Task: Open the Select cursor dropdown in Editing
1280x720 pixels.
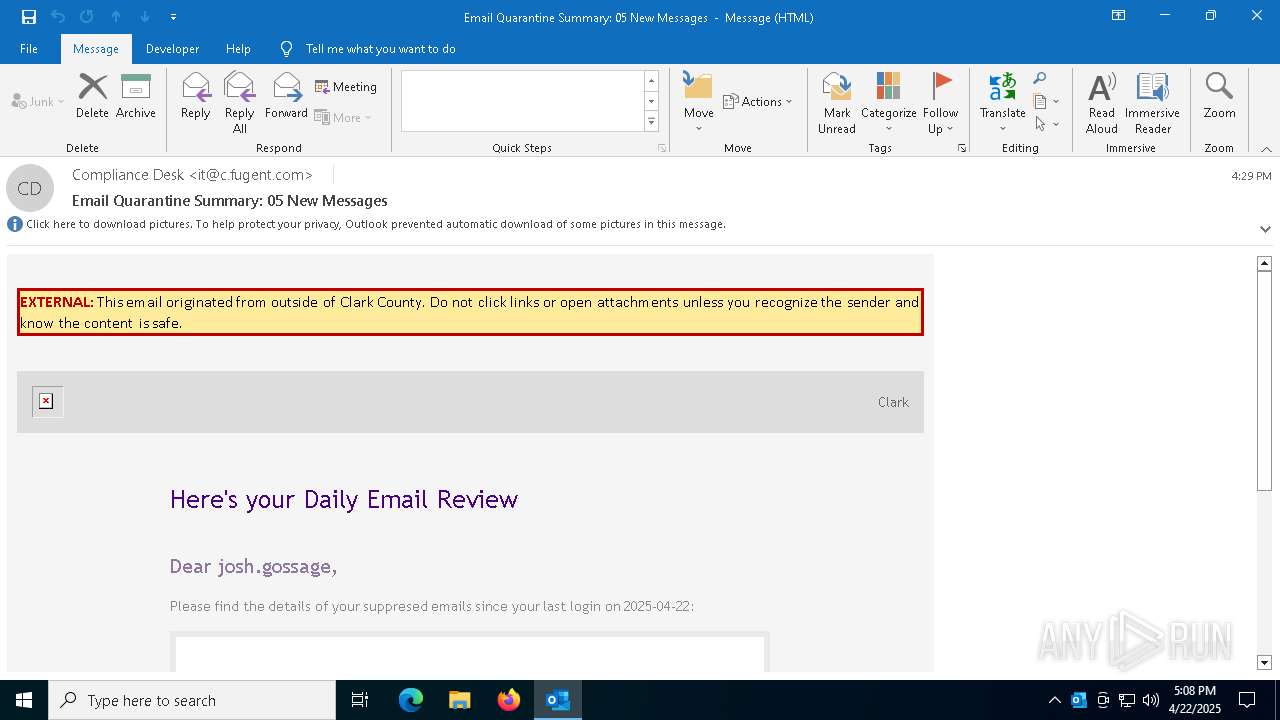Action: point(1046,124)
